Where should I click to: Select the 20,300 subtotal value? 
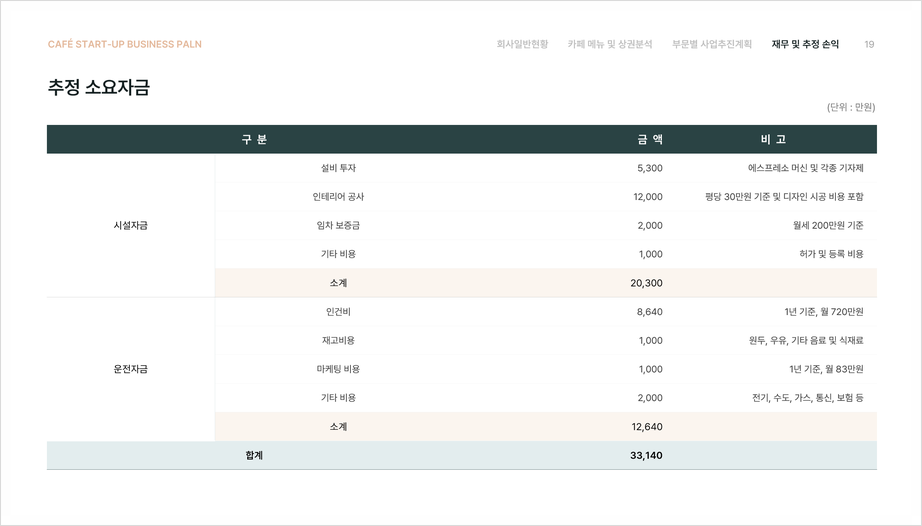point(646,283)
